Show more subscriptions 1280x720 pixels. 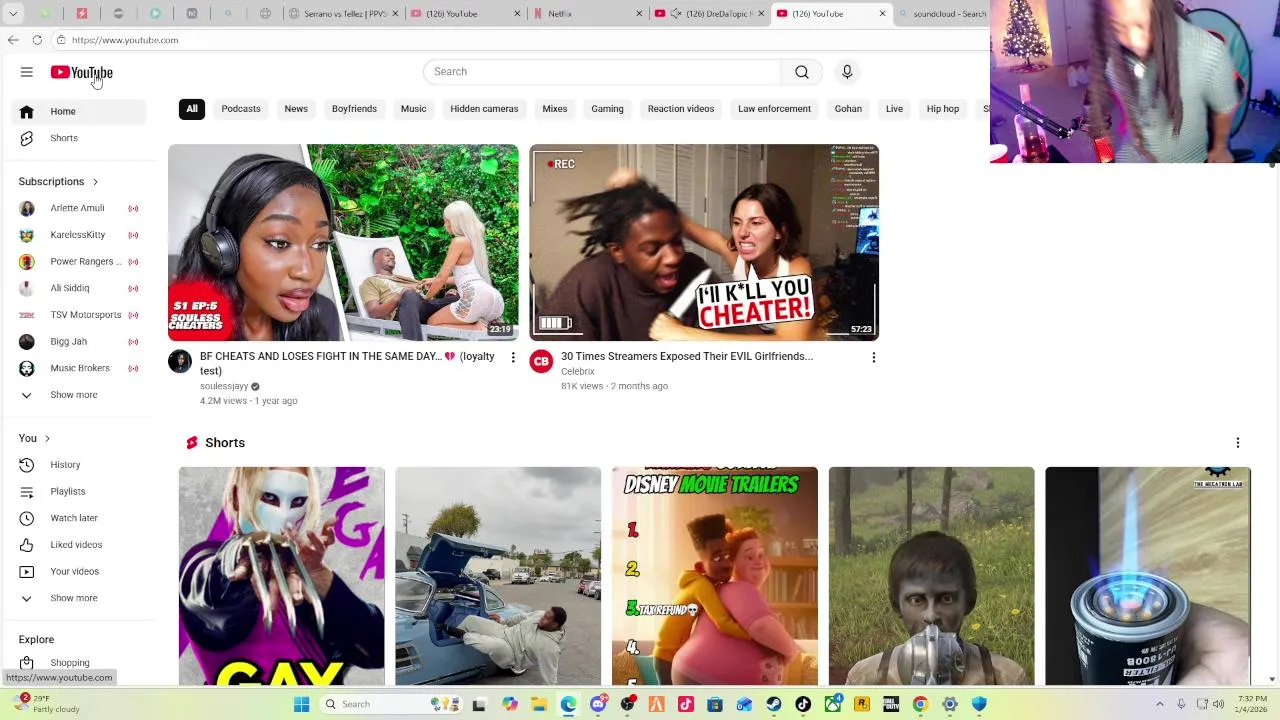tap(79, 395)
